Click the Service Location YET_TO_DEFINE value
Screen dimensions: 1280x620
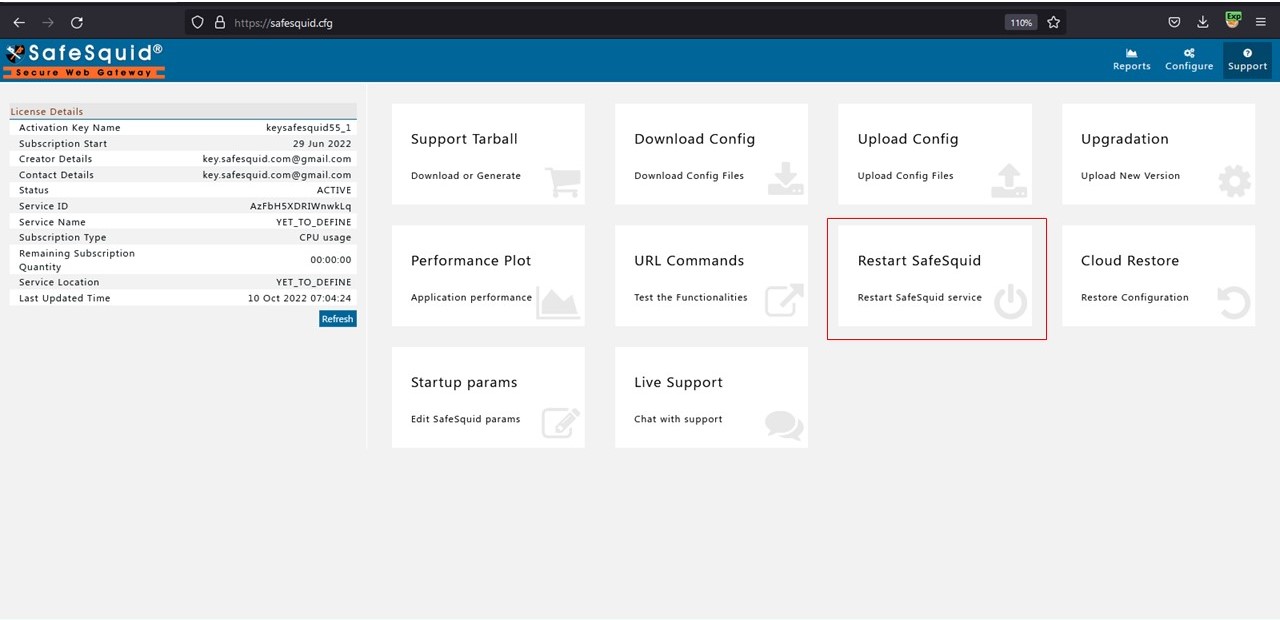tap(314, 282)
